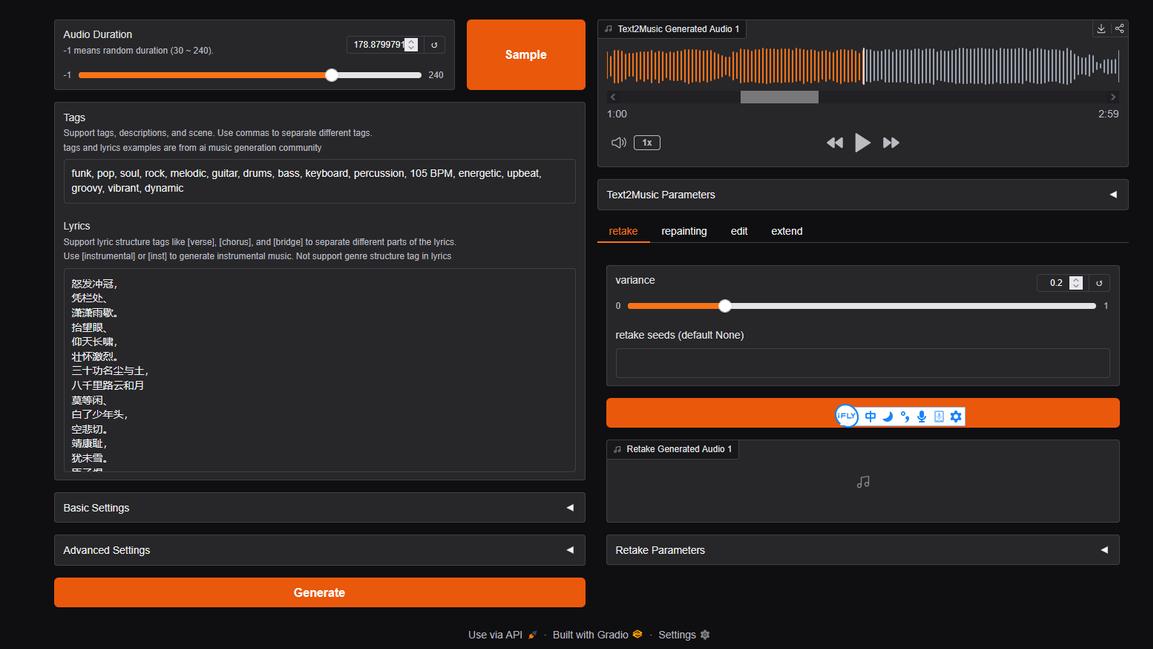Click the waveform horizontal scrollbar thumb
This screenshot has width=1153, height=649.
point(779,97)
